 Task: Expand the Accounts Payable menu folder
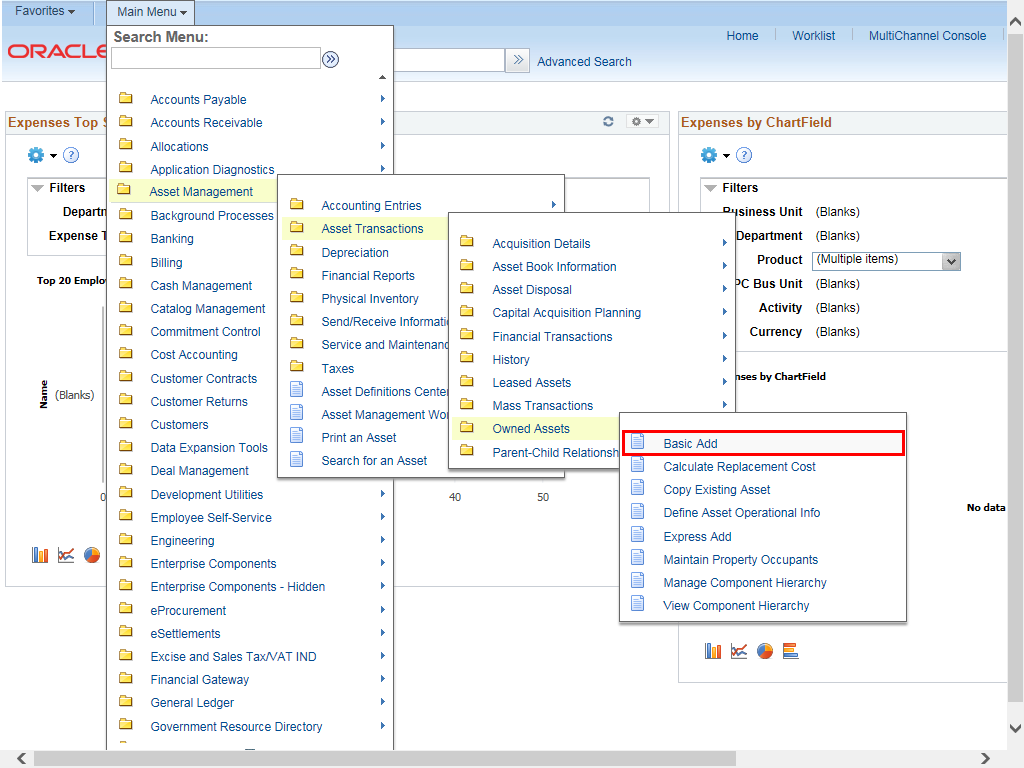[198, 100]
